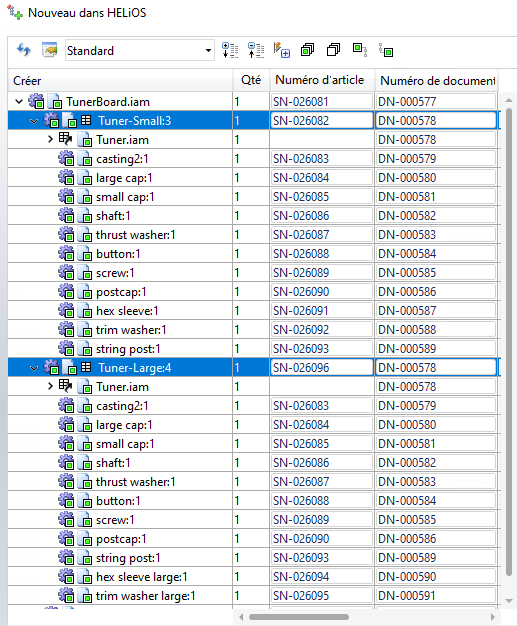Toggle the create gear icon for shaft:1 under Tuner-Small

click(x=66, y=216)
